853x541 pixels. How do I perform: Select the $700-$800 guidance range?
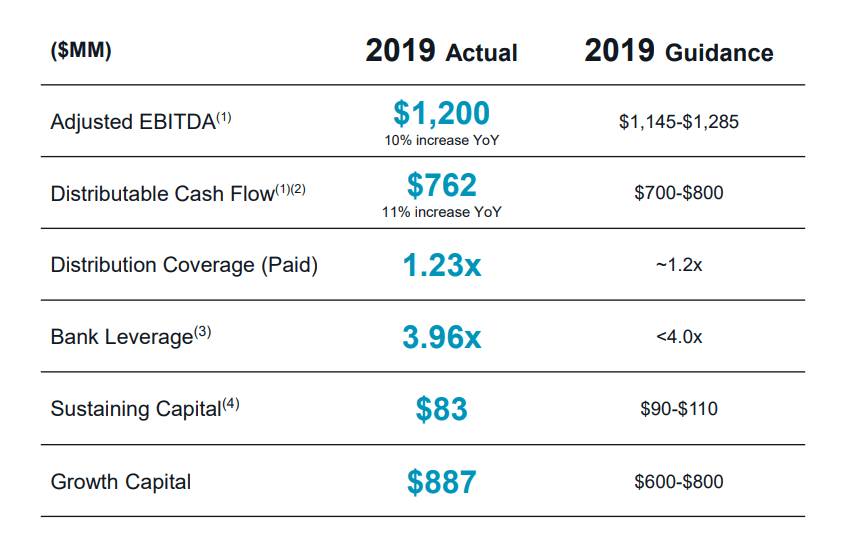[x=678, y=193]
